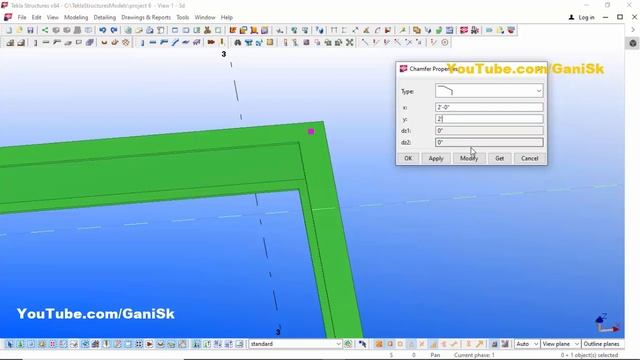Toggle the select grid switch
The image size is (640, 360).
coord(63,344)
